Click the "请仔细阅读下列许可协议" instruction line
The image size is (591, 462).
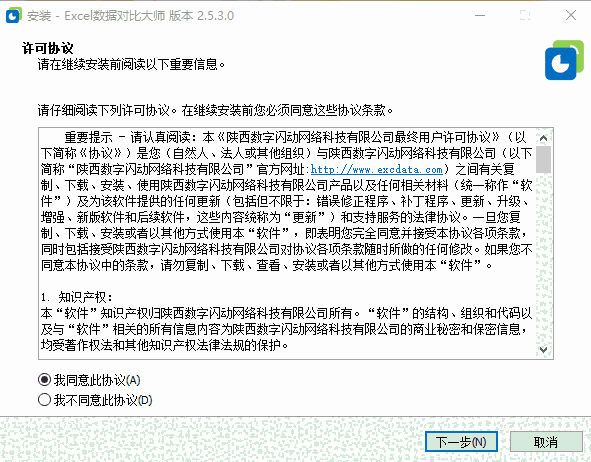(215, 110)
